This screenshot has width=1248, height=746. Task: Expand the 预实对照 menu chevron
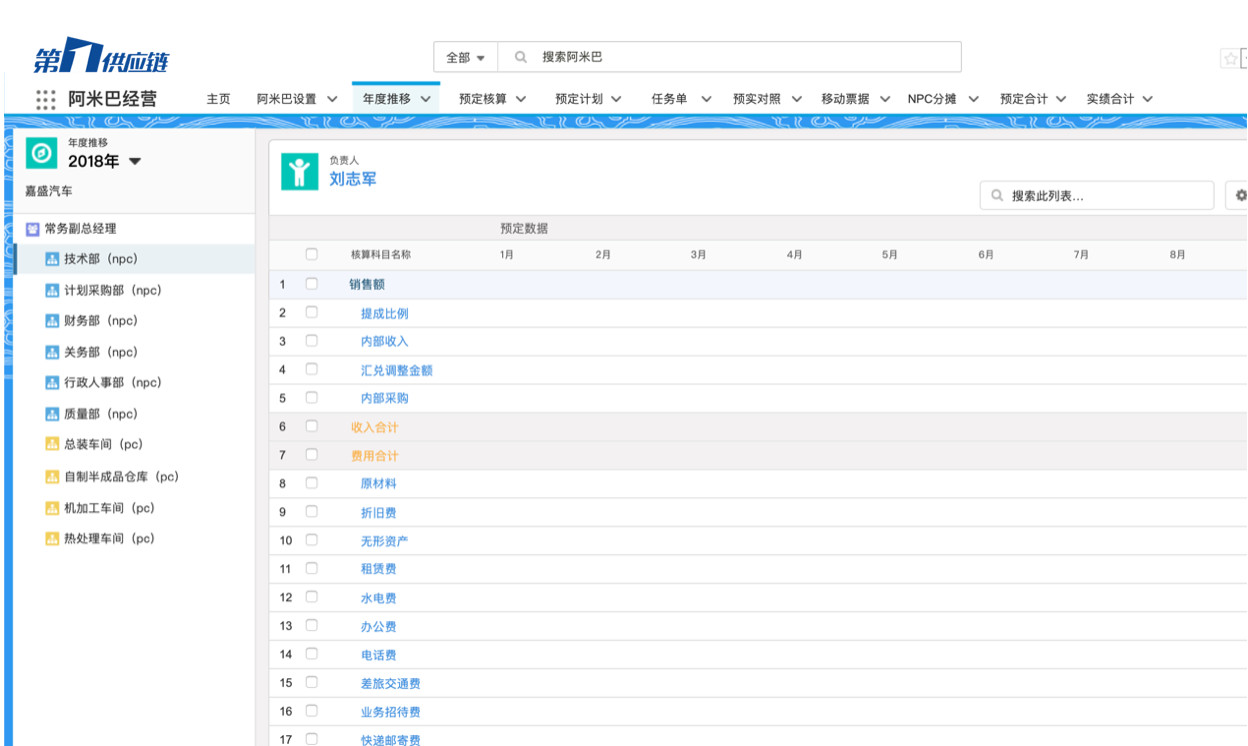797,99
